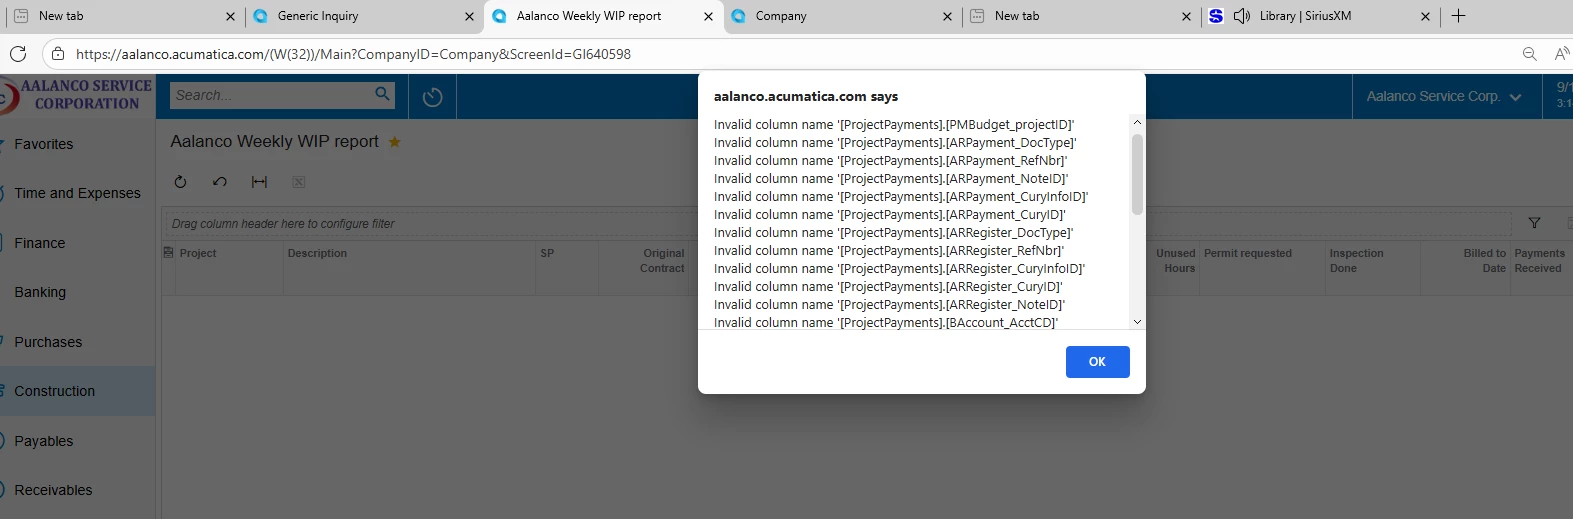Click the dialog's vertical scrollbar thumb
This screenshot has width=1573, height=519.
click(x=1137, y=174)
